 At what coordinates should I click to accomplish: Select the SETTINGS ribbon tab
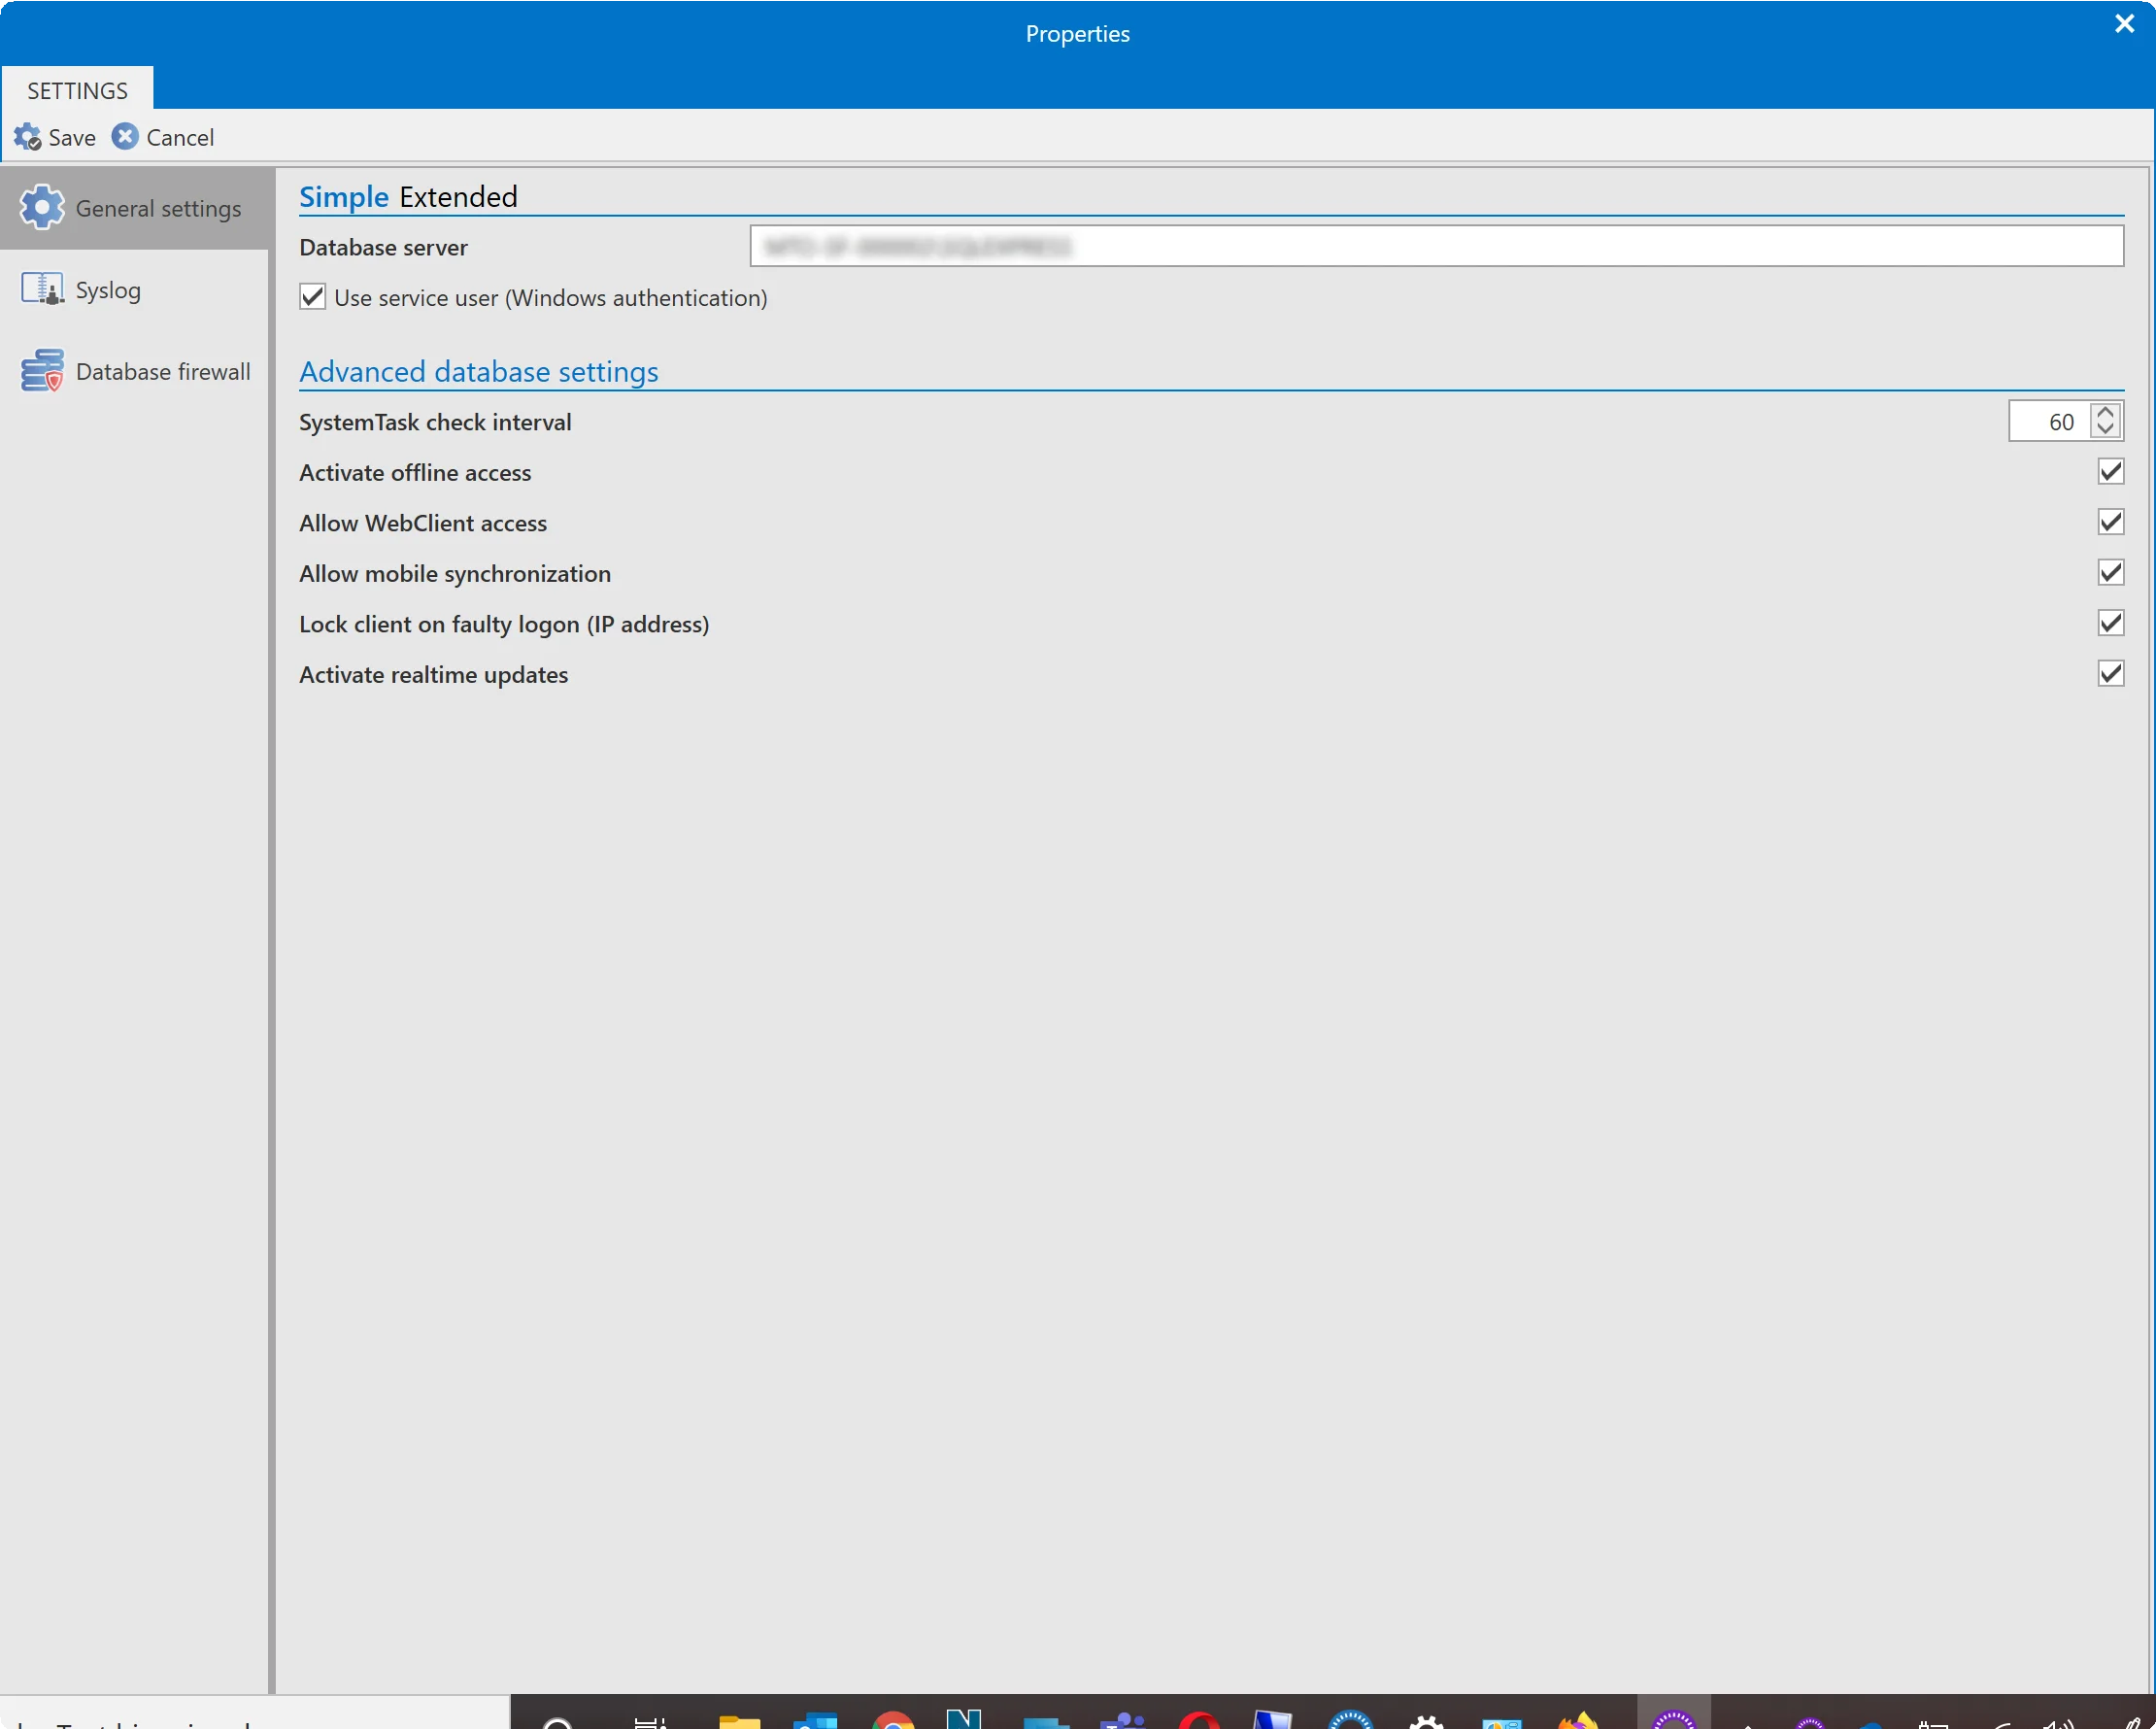tap(77, 90)
